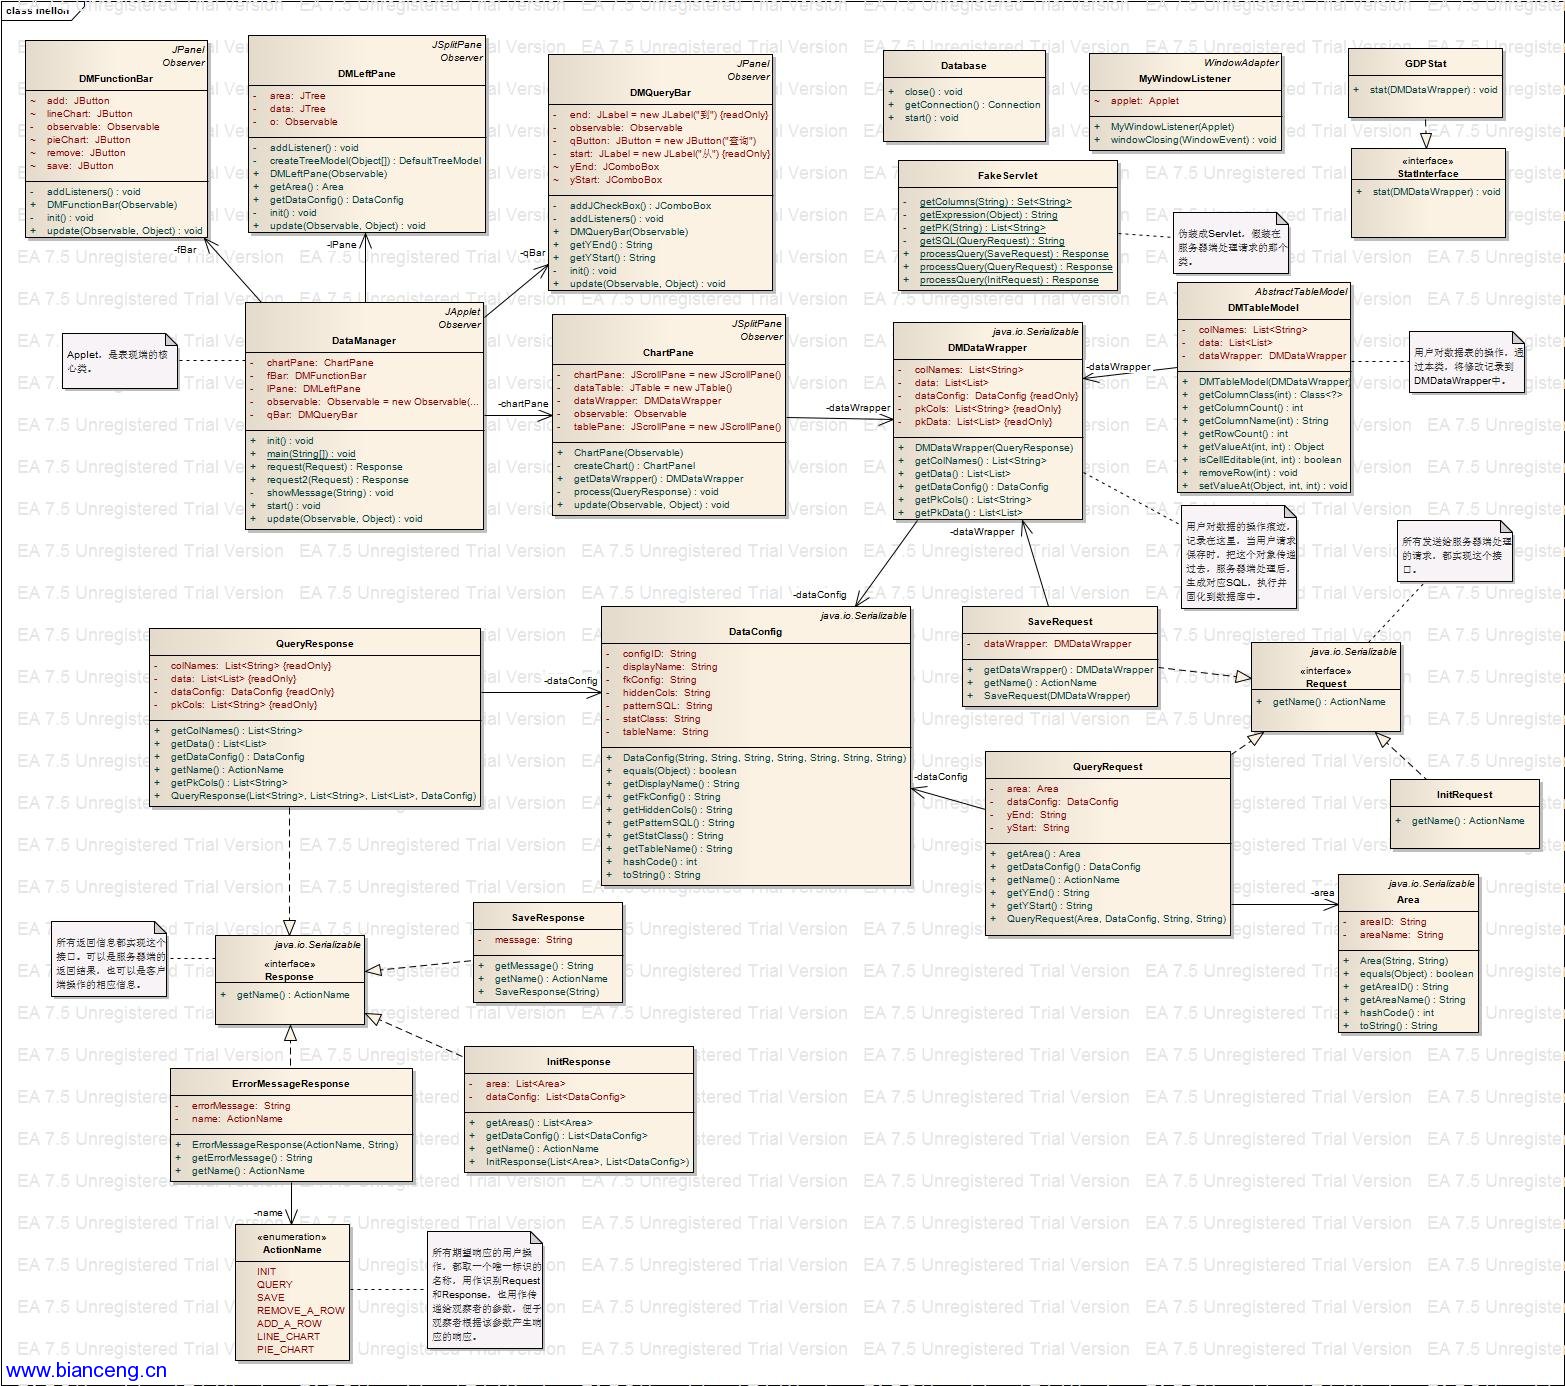This screenshot has width=1565, height=1386.
Task: Select the hiddenCols: String attribute
Action: pyautogui.click(x=666, y=693)
